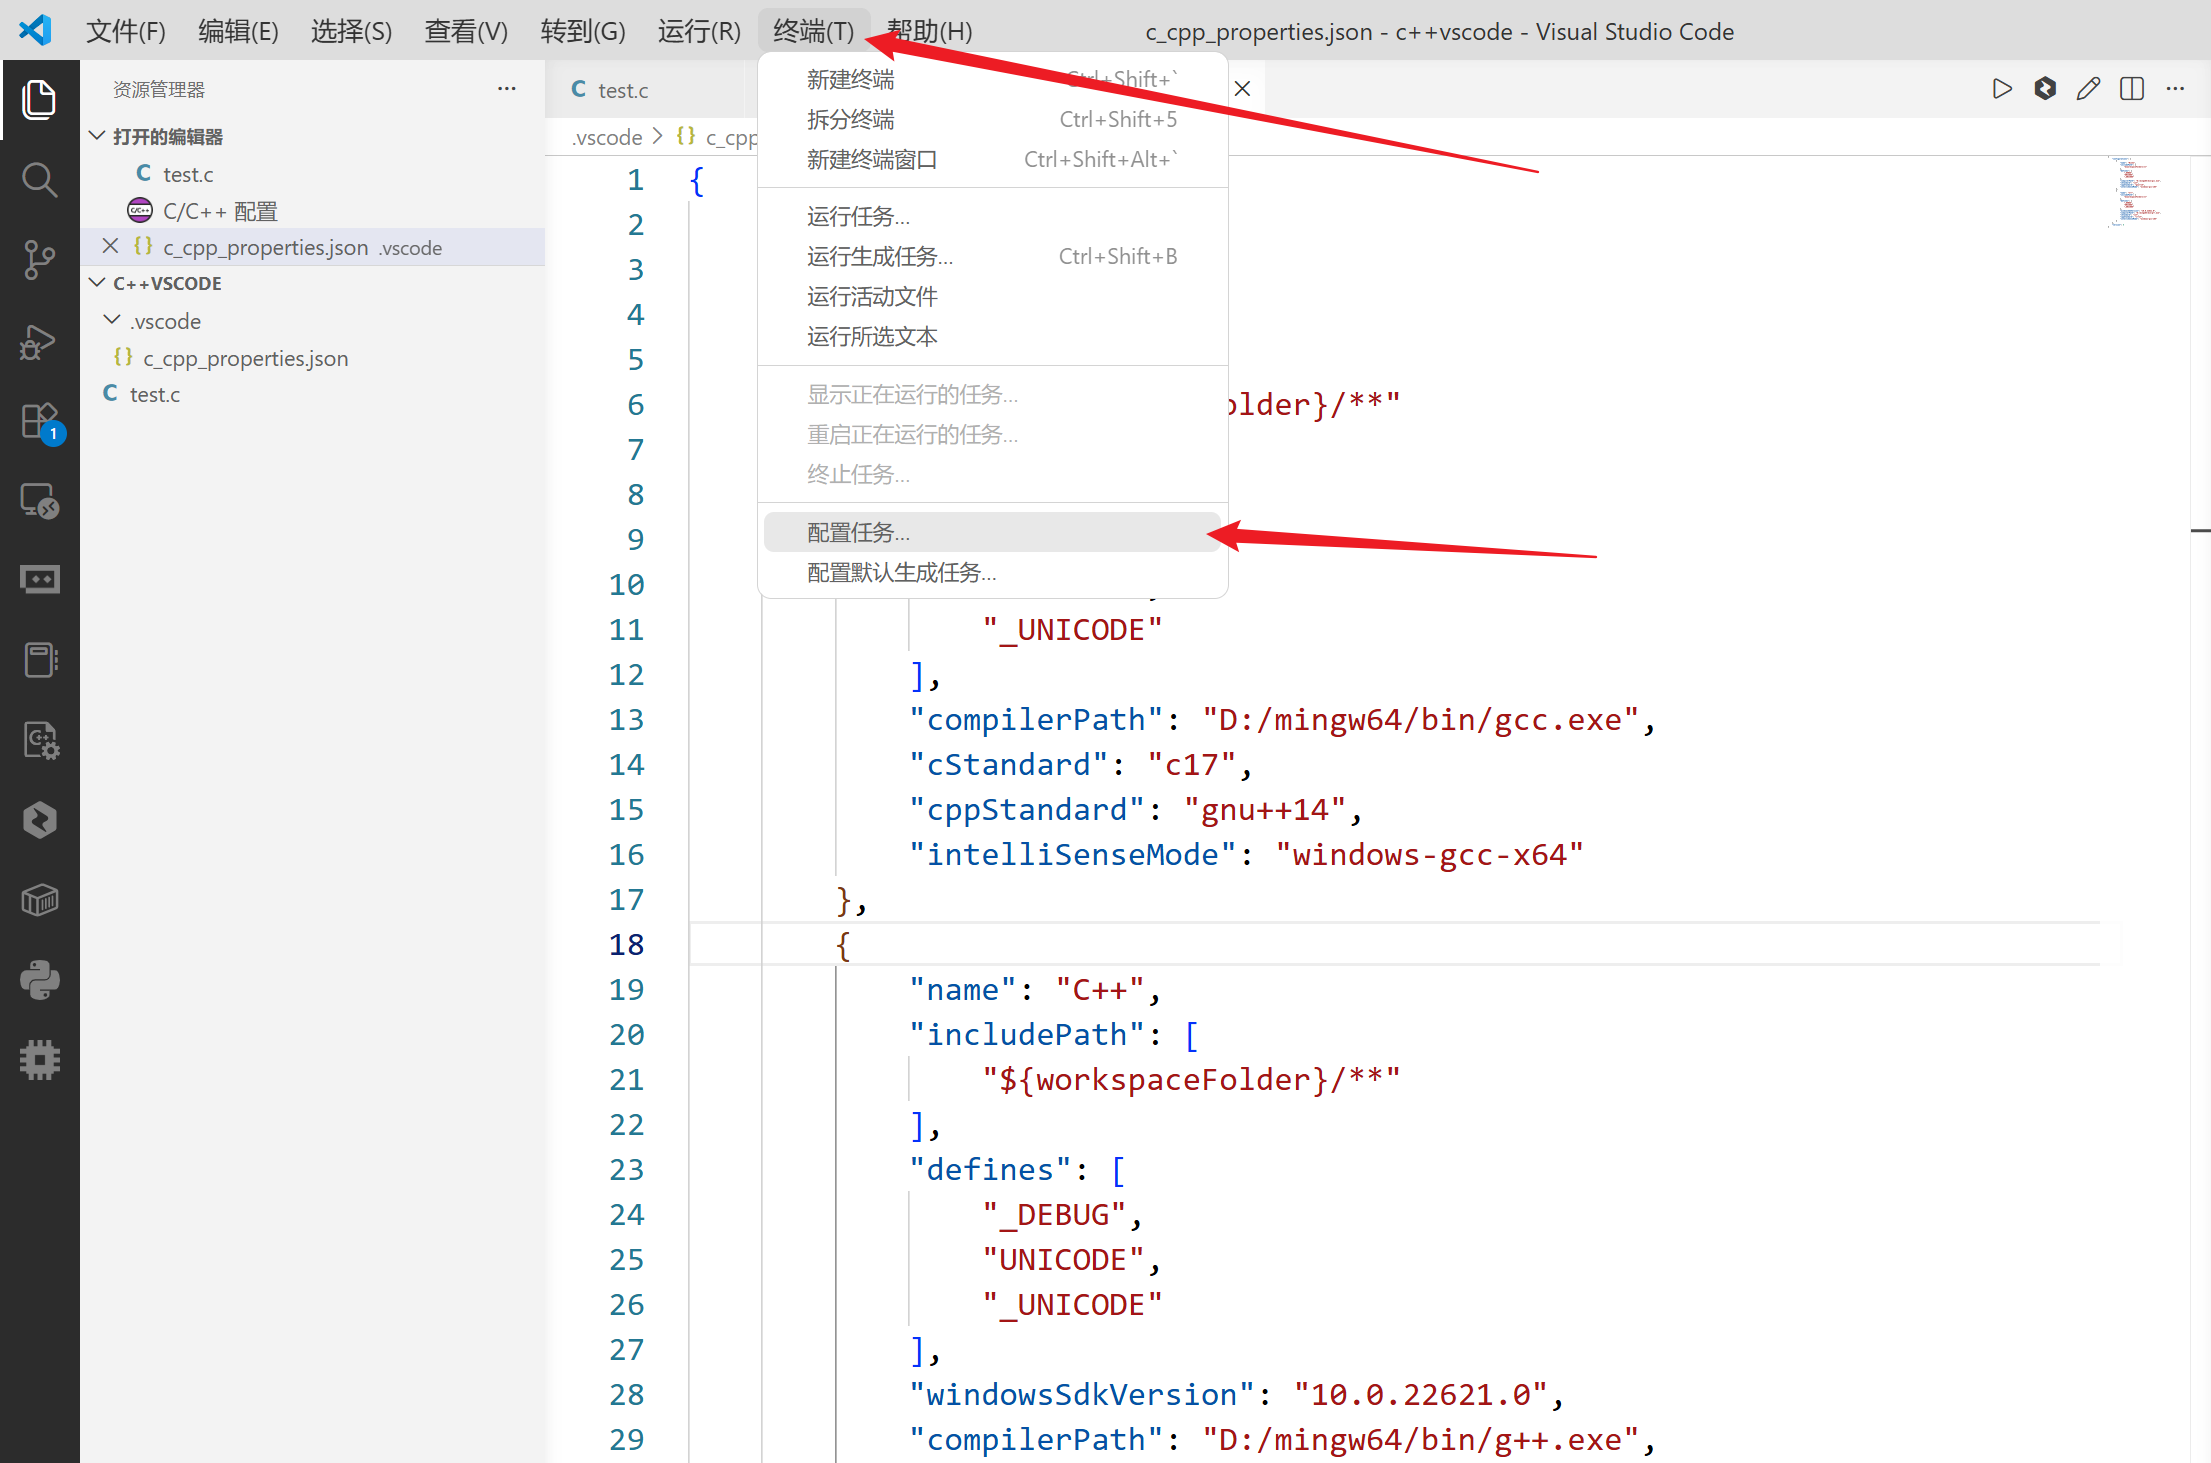
Task: Click the g++.exe compilerPath value
Action: pyautogui.click(x=1420, y=1439)
